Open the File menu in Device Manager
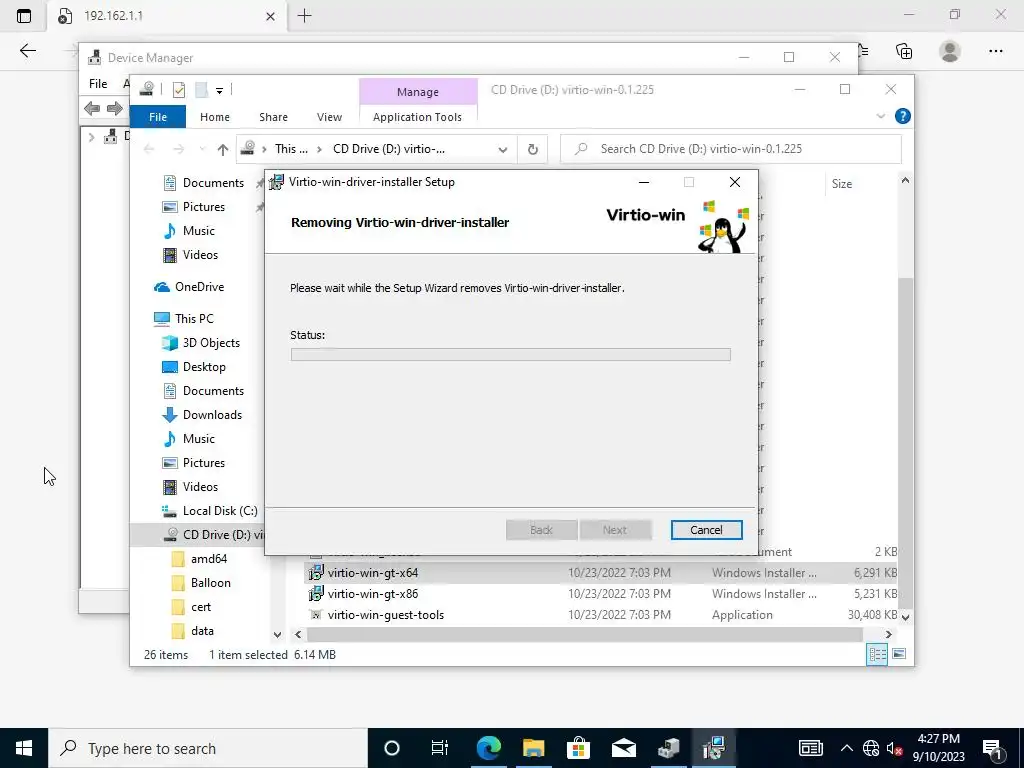Image resolution: width=1024 pixels, height=768 pixels. 98,84
